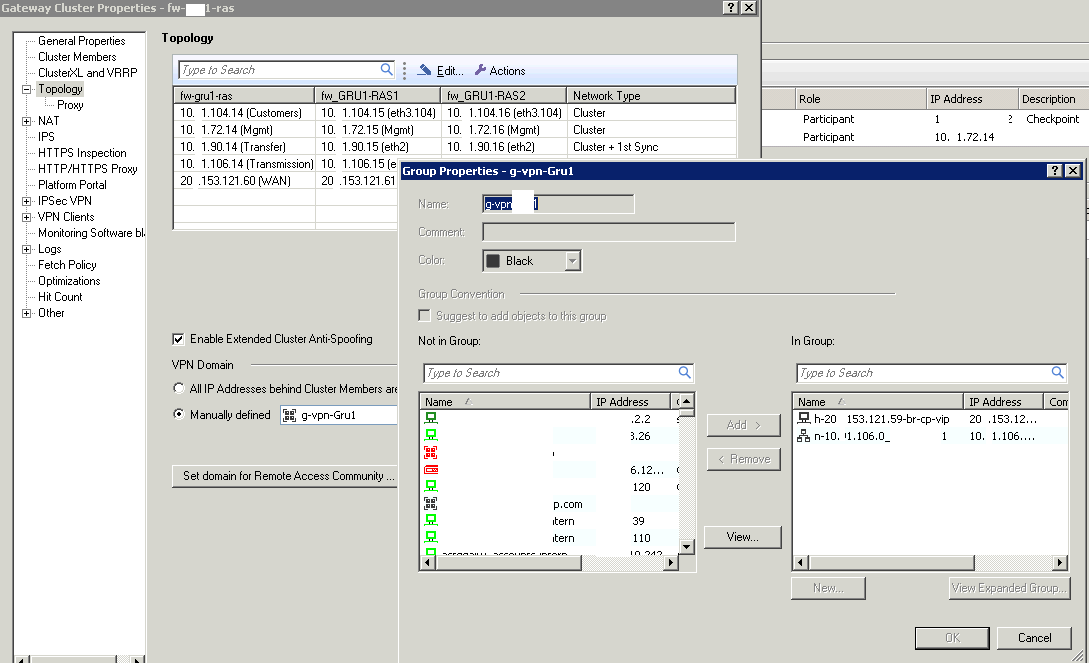Collapse the Topology tree node
The height and width of the screenshot is (663, 1089).
point(26,89)
